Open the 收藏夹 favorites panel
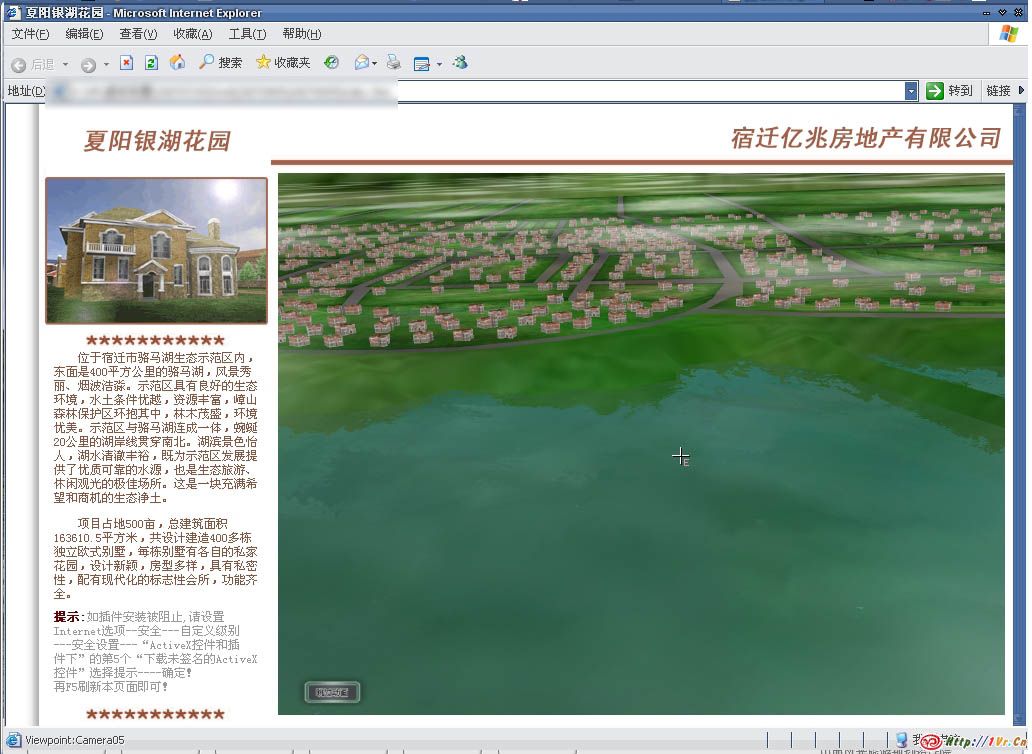Image resolution: width=1032 pixels, height=754 pixels. (283, 63)
